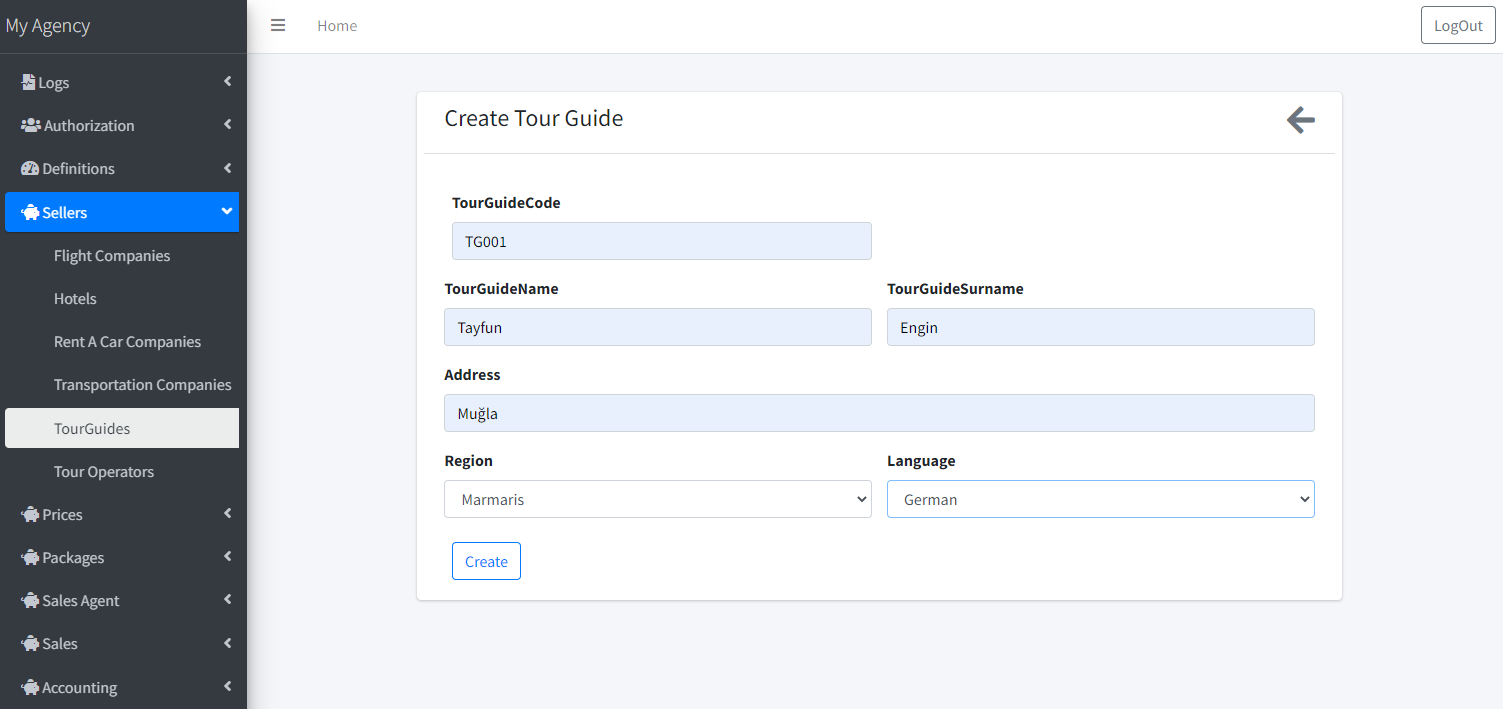
Task: Open the Language dropdown showing German
Action: click(x=1100, y=498)
